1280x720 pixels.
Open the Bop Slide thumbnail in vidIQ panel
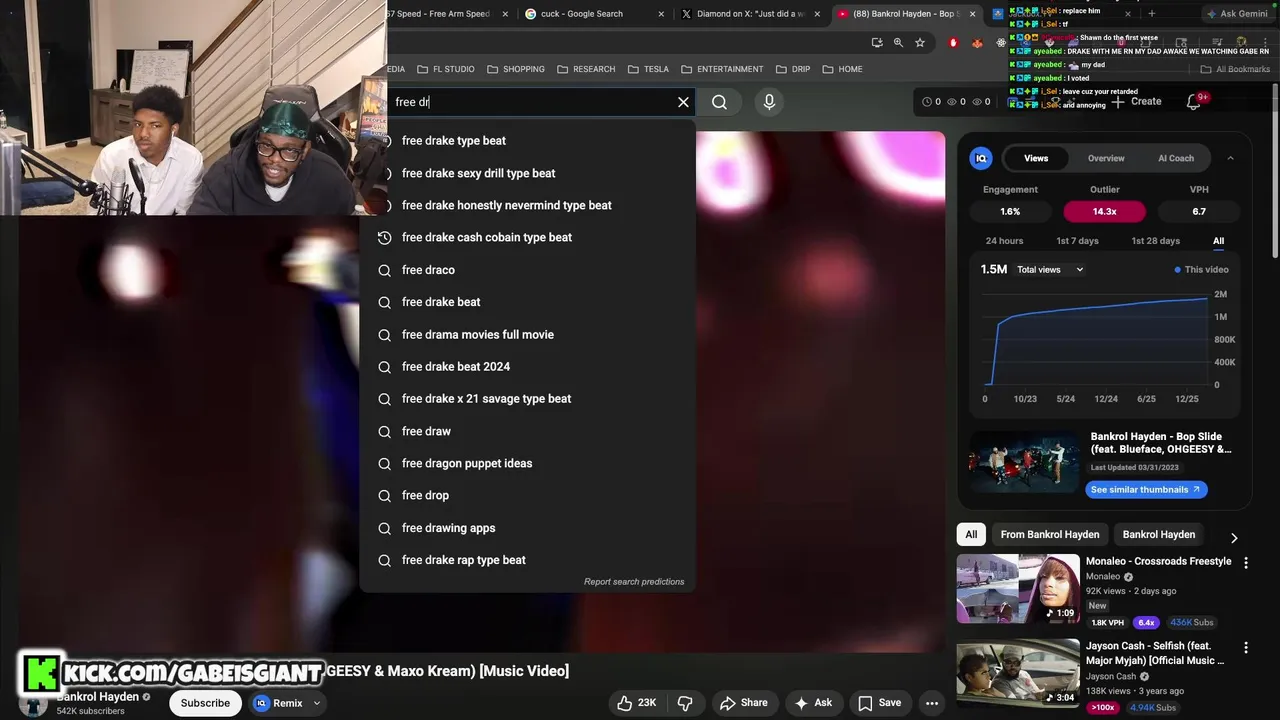[x=1023, y=462]
